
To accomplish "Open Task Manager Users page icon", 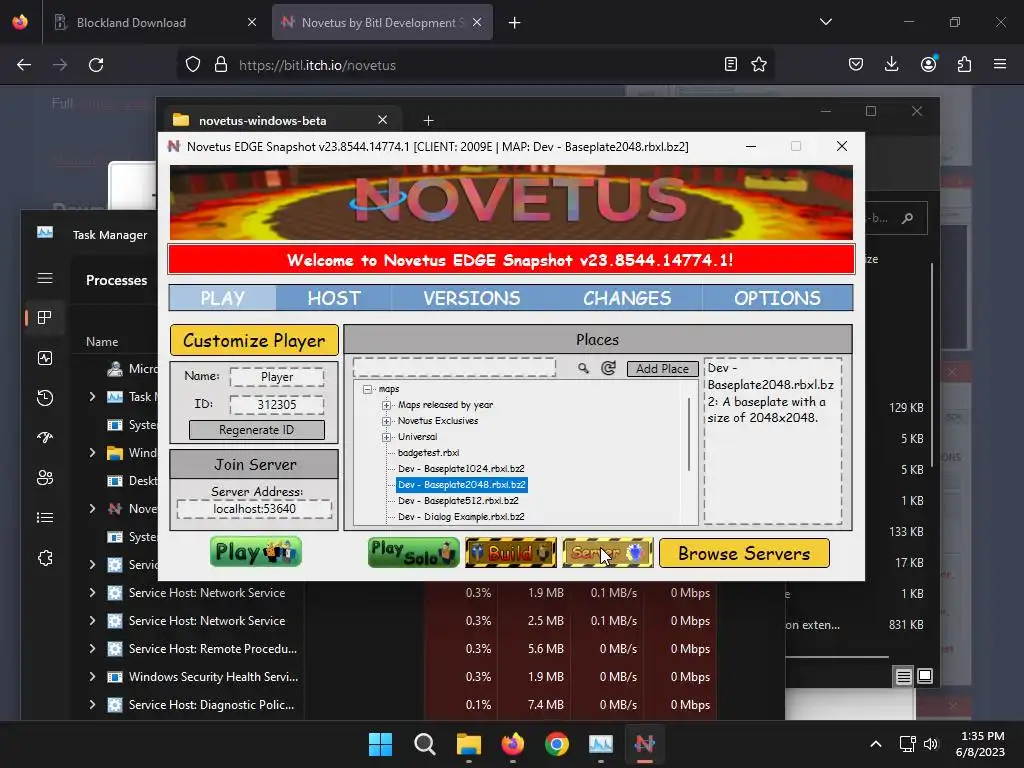I will coord(45,478).
